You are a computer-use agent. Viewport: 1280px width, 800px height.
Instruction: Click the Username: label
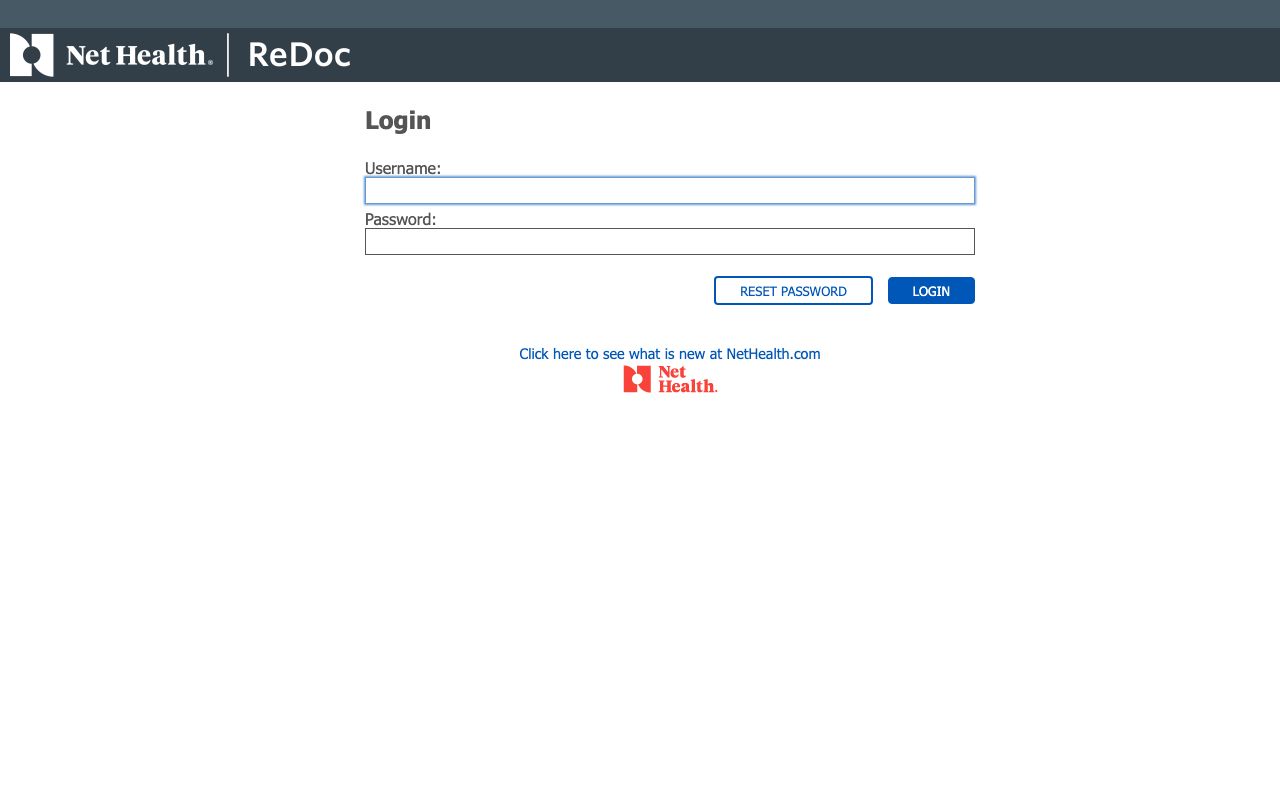point(403,168)
